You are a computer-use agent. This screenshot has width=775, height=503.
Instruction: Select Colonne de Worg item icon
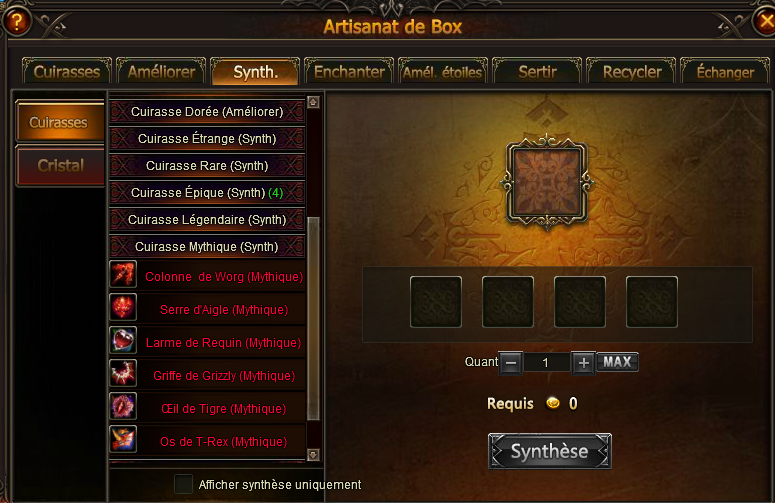[x=123, y=274]
